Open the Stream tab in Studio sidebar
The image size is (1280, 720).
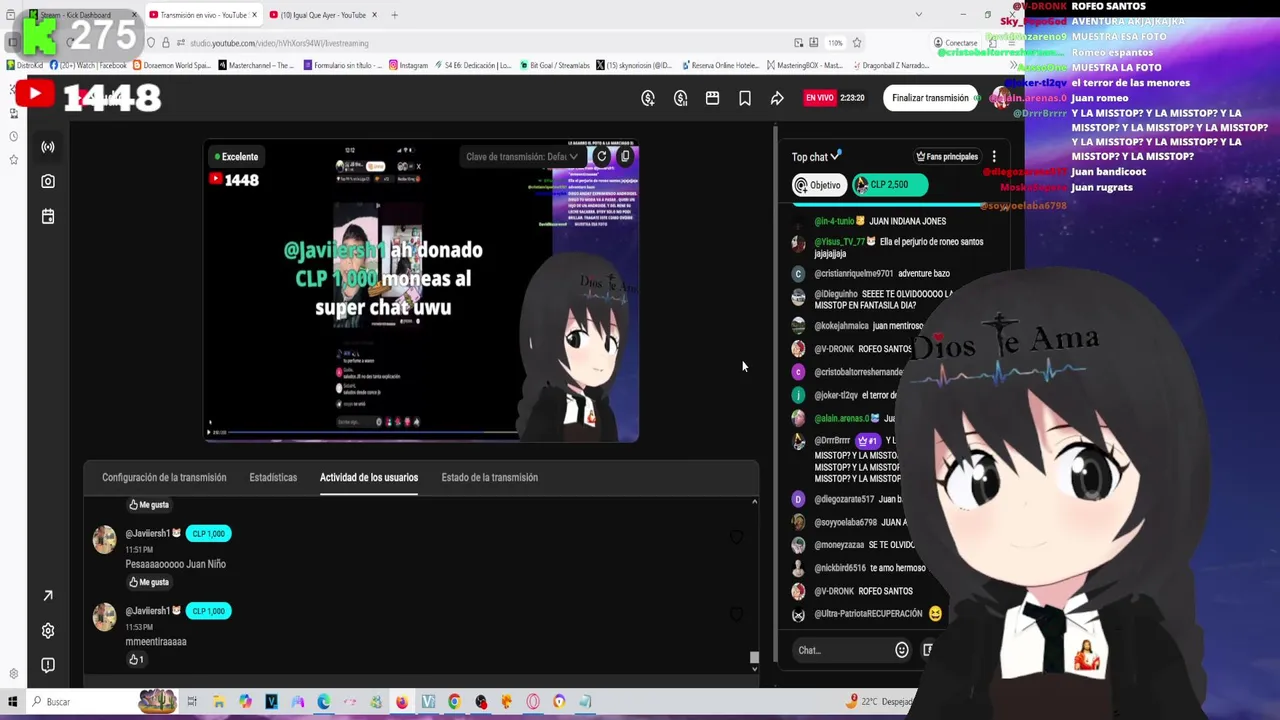[48, 147]
